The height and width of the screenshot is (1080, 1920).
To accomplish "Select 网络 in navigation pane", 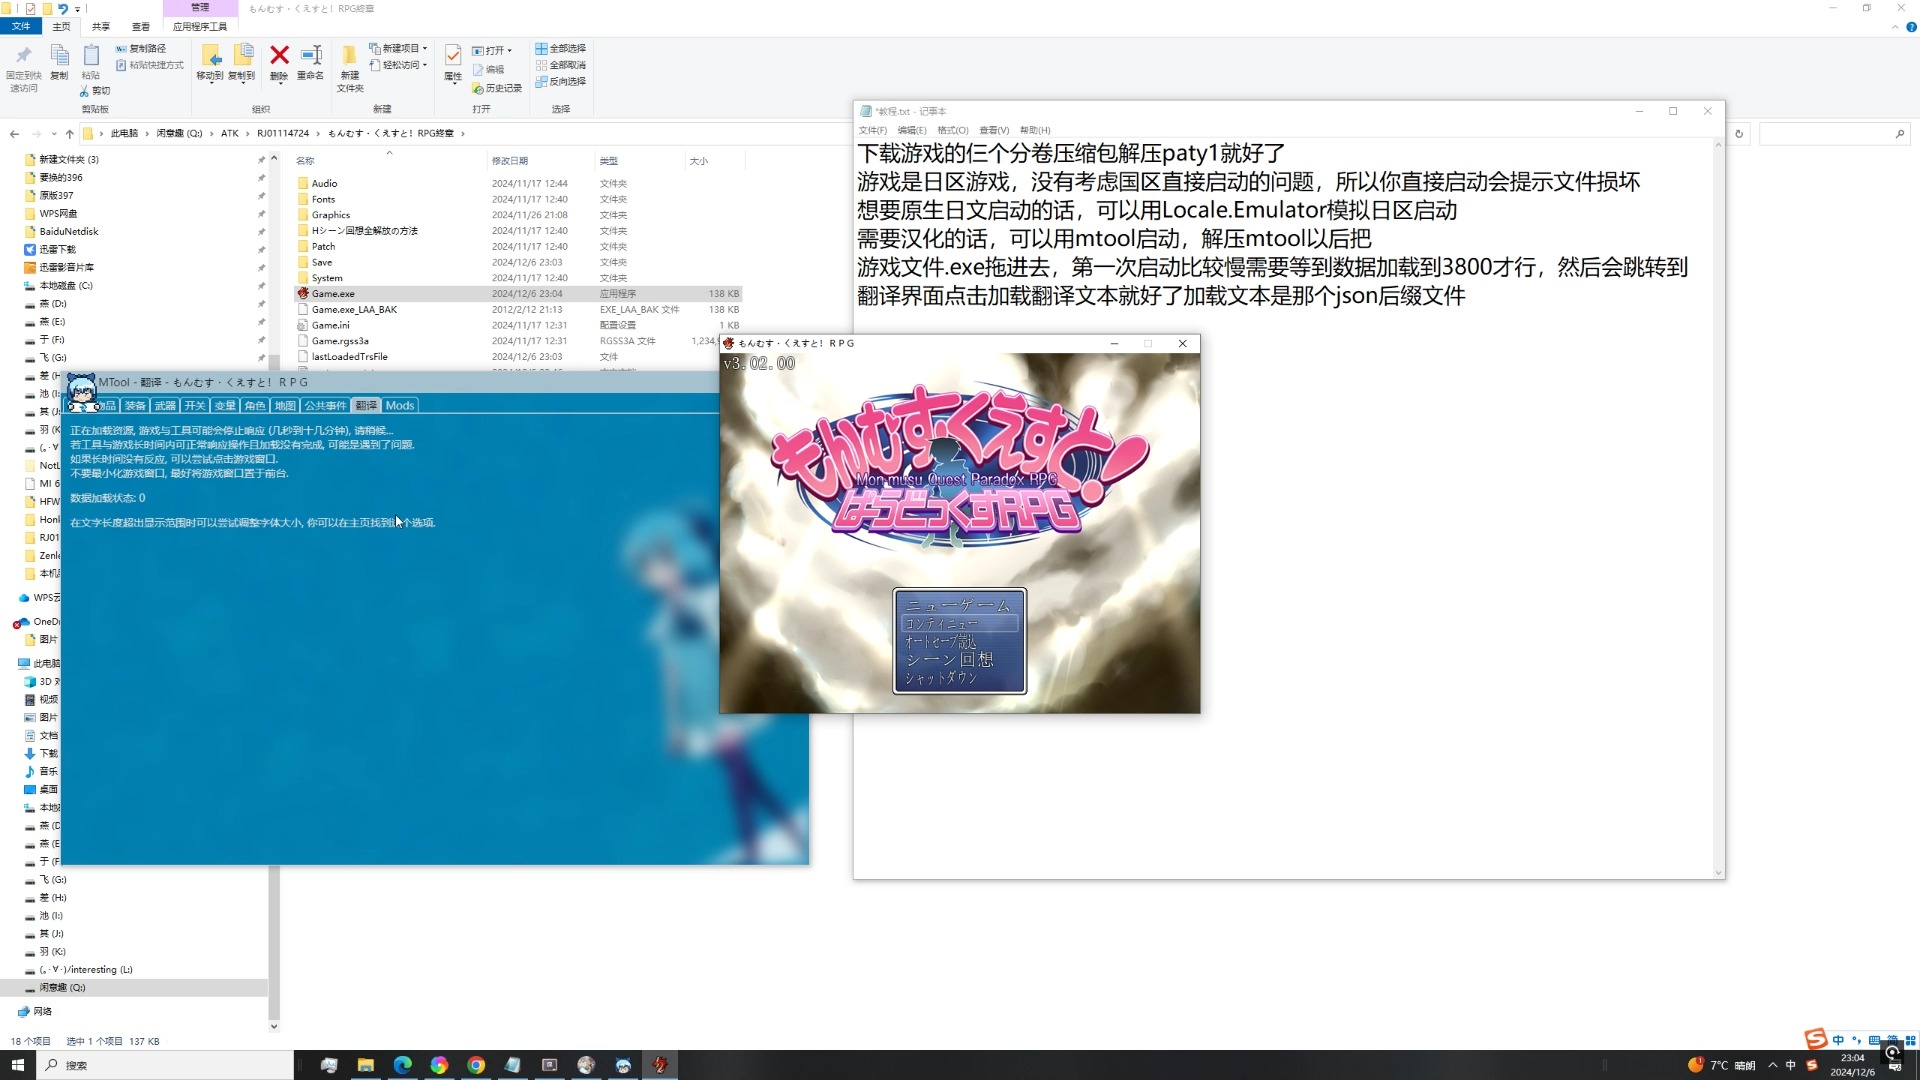I will (42, 1011).
